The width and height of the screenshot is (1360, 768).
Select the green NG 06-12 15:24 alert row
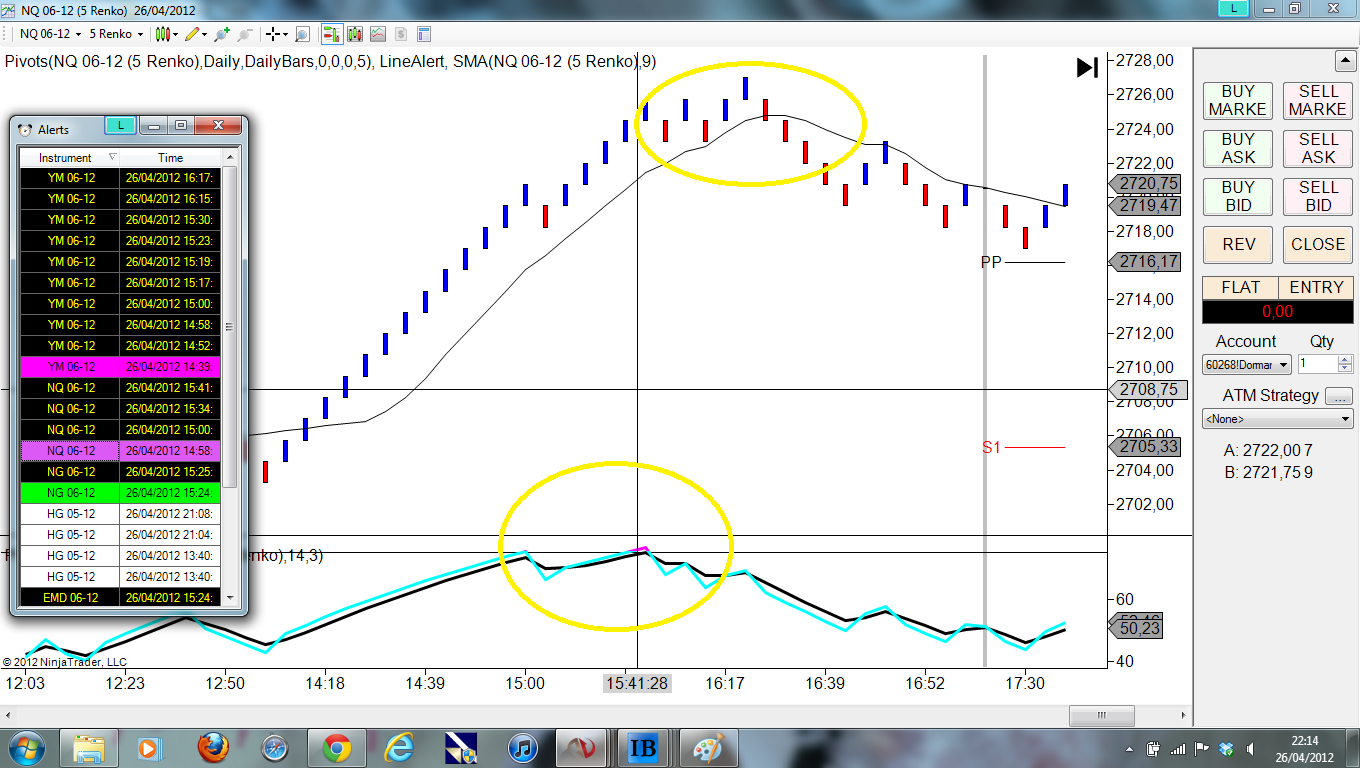(x=119, y=493)
